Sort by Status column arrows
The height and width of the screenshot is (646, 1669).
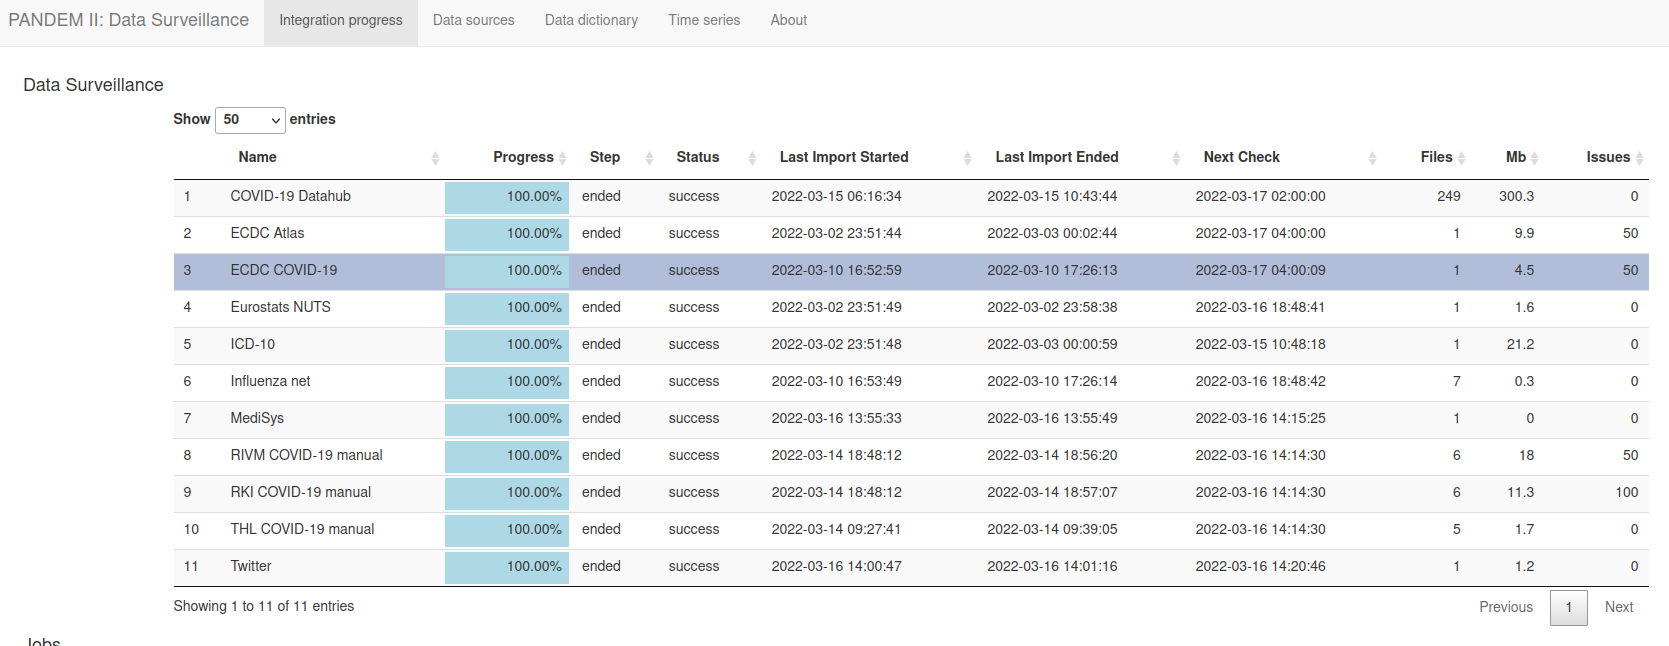point(752,158)
